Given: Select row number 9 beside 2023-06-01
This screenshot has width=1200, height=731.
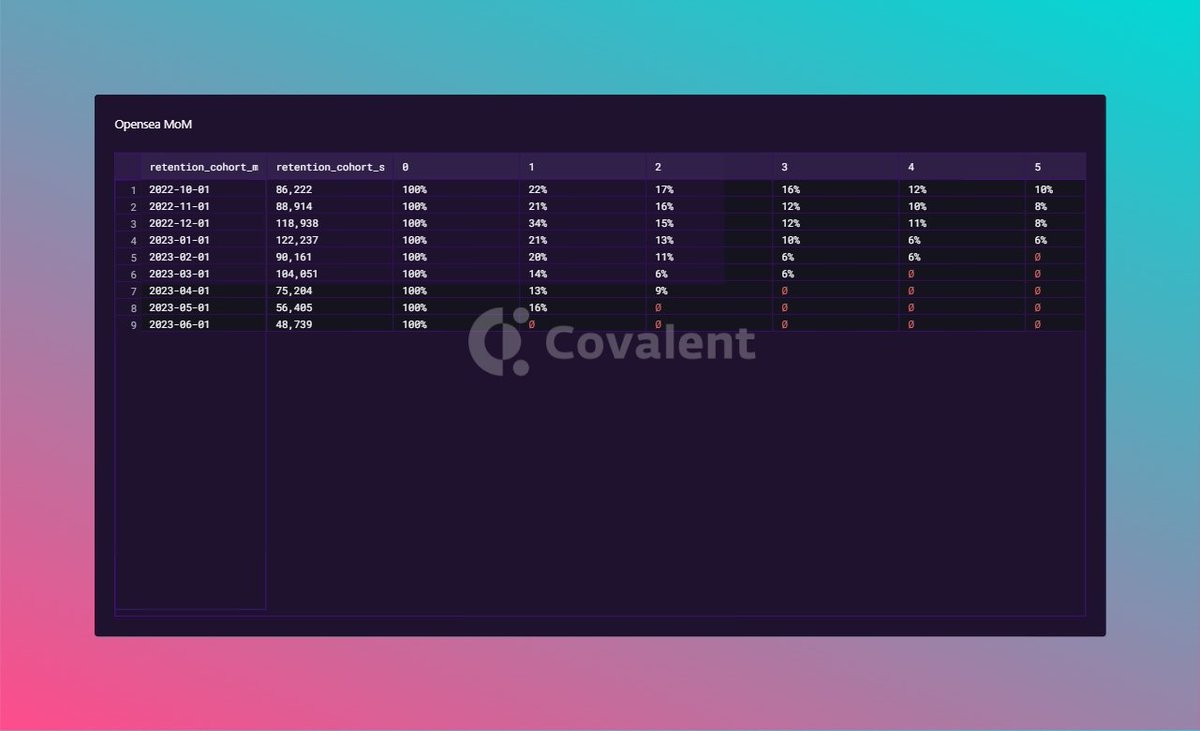Looking at the screenshot, I should [x=133, y=325].
